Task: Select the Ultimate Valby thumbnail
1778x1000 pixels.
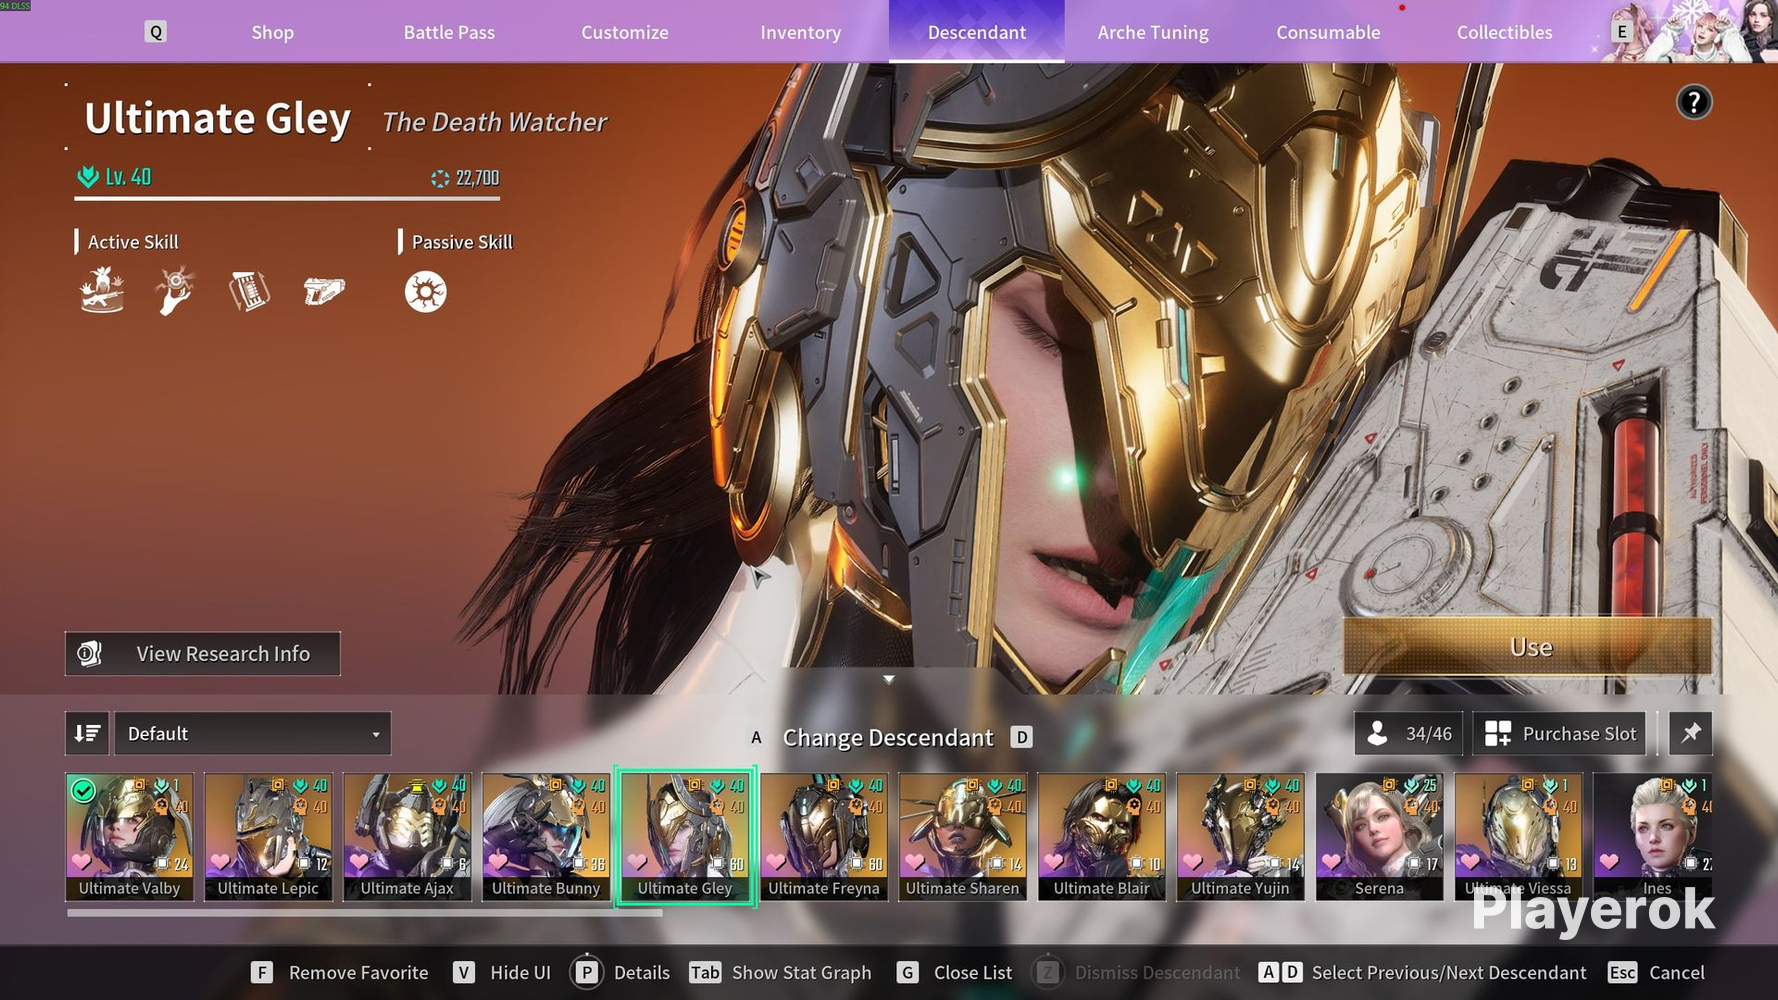Action: pos(129,837)
